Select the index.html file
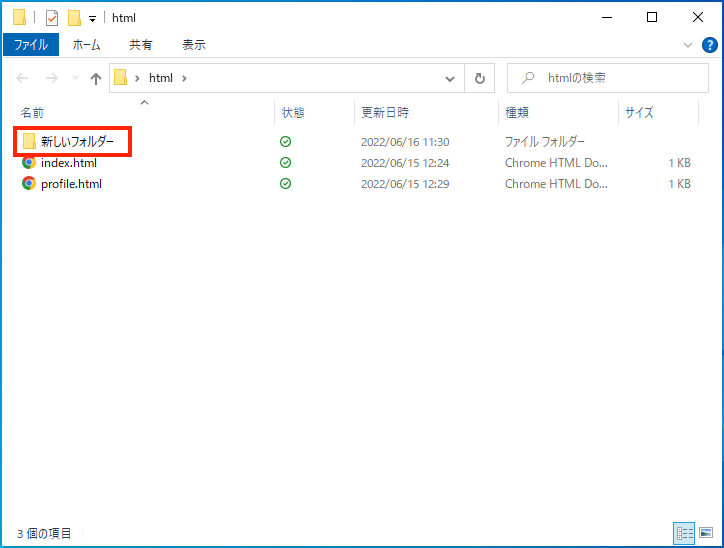 69,163
